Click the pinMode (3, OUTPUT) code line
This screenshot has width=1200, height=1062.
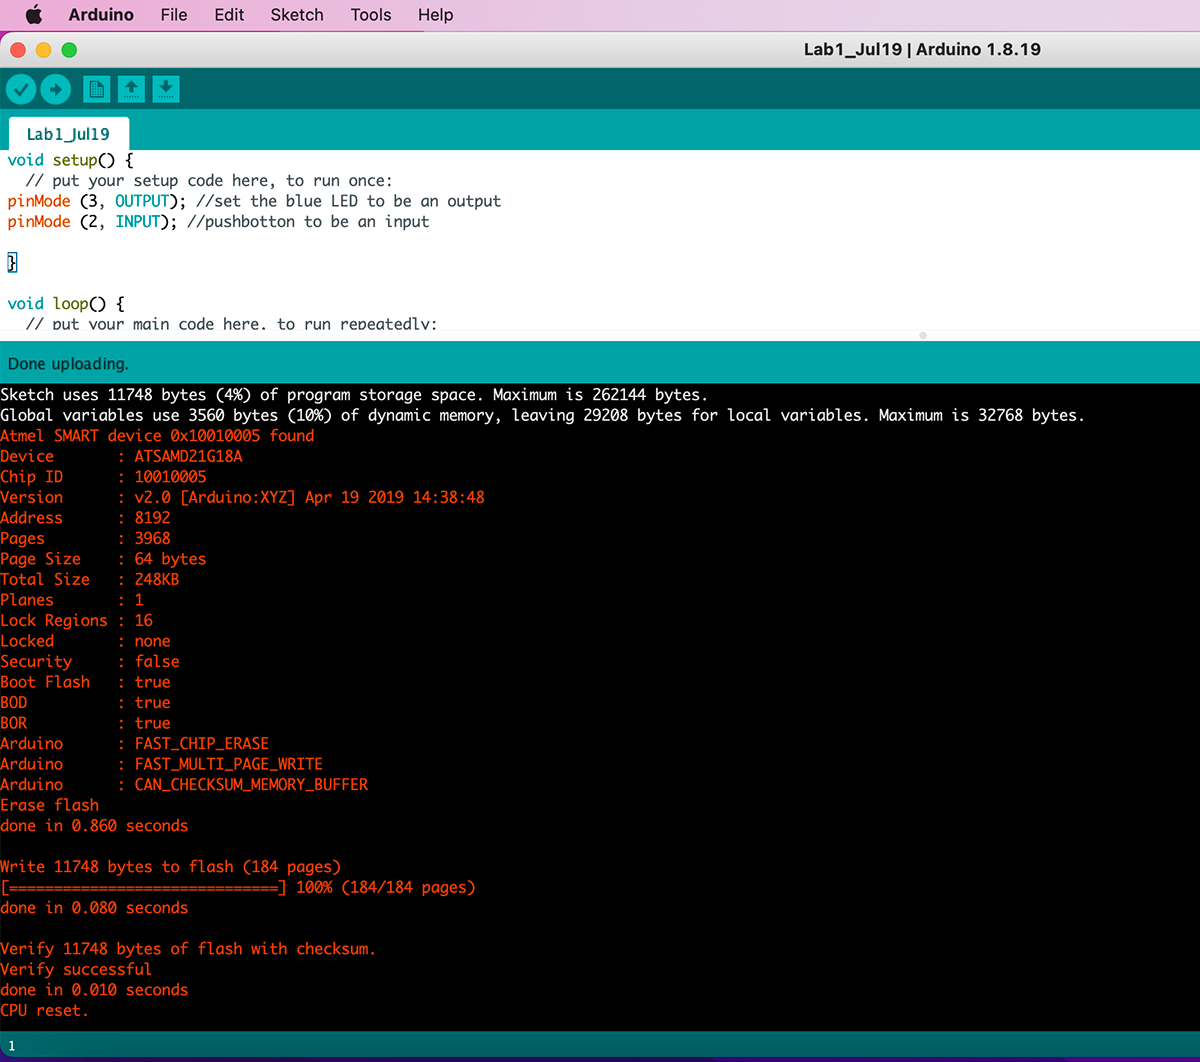pyautogui.click(x=254, y=201)
